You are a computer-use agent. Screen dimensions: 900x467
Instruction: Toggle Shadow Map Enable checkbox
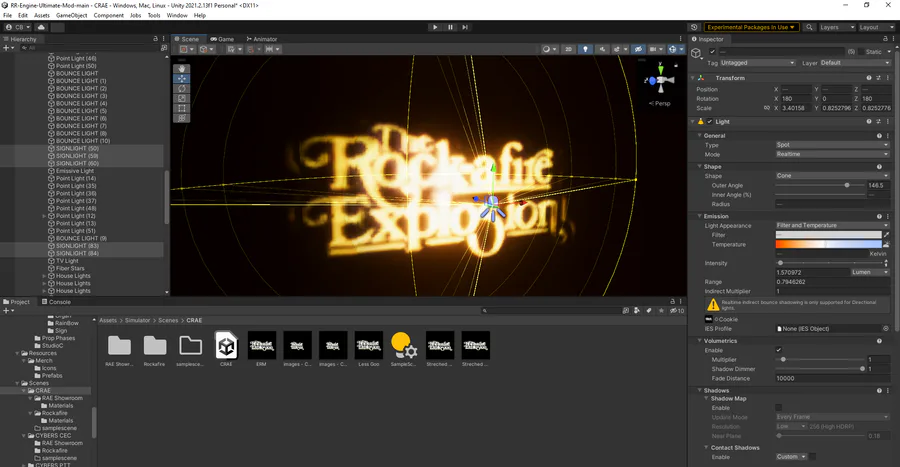779,408
